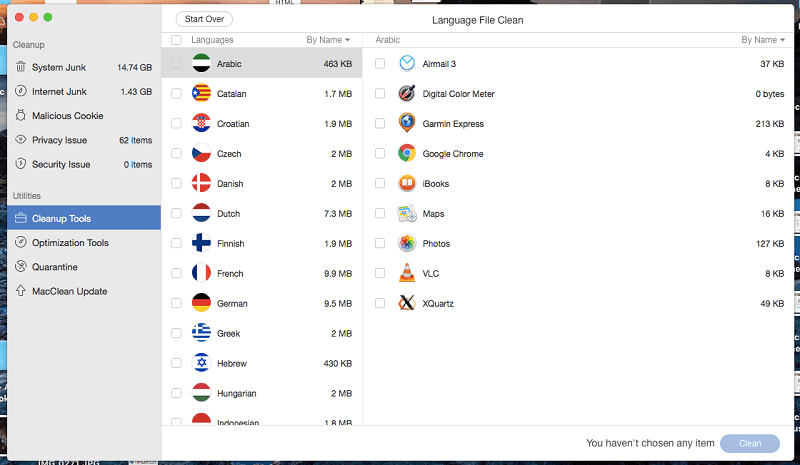800x465 pixels.
Task: Click the Clean button
Action: [x=749, y=443]
